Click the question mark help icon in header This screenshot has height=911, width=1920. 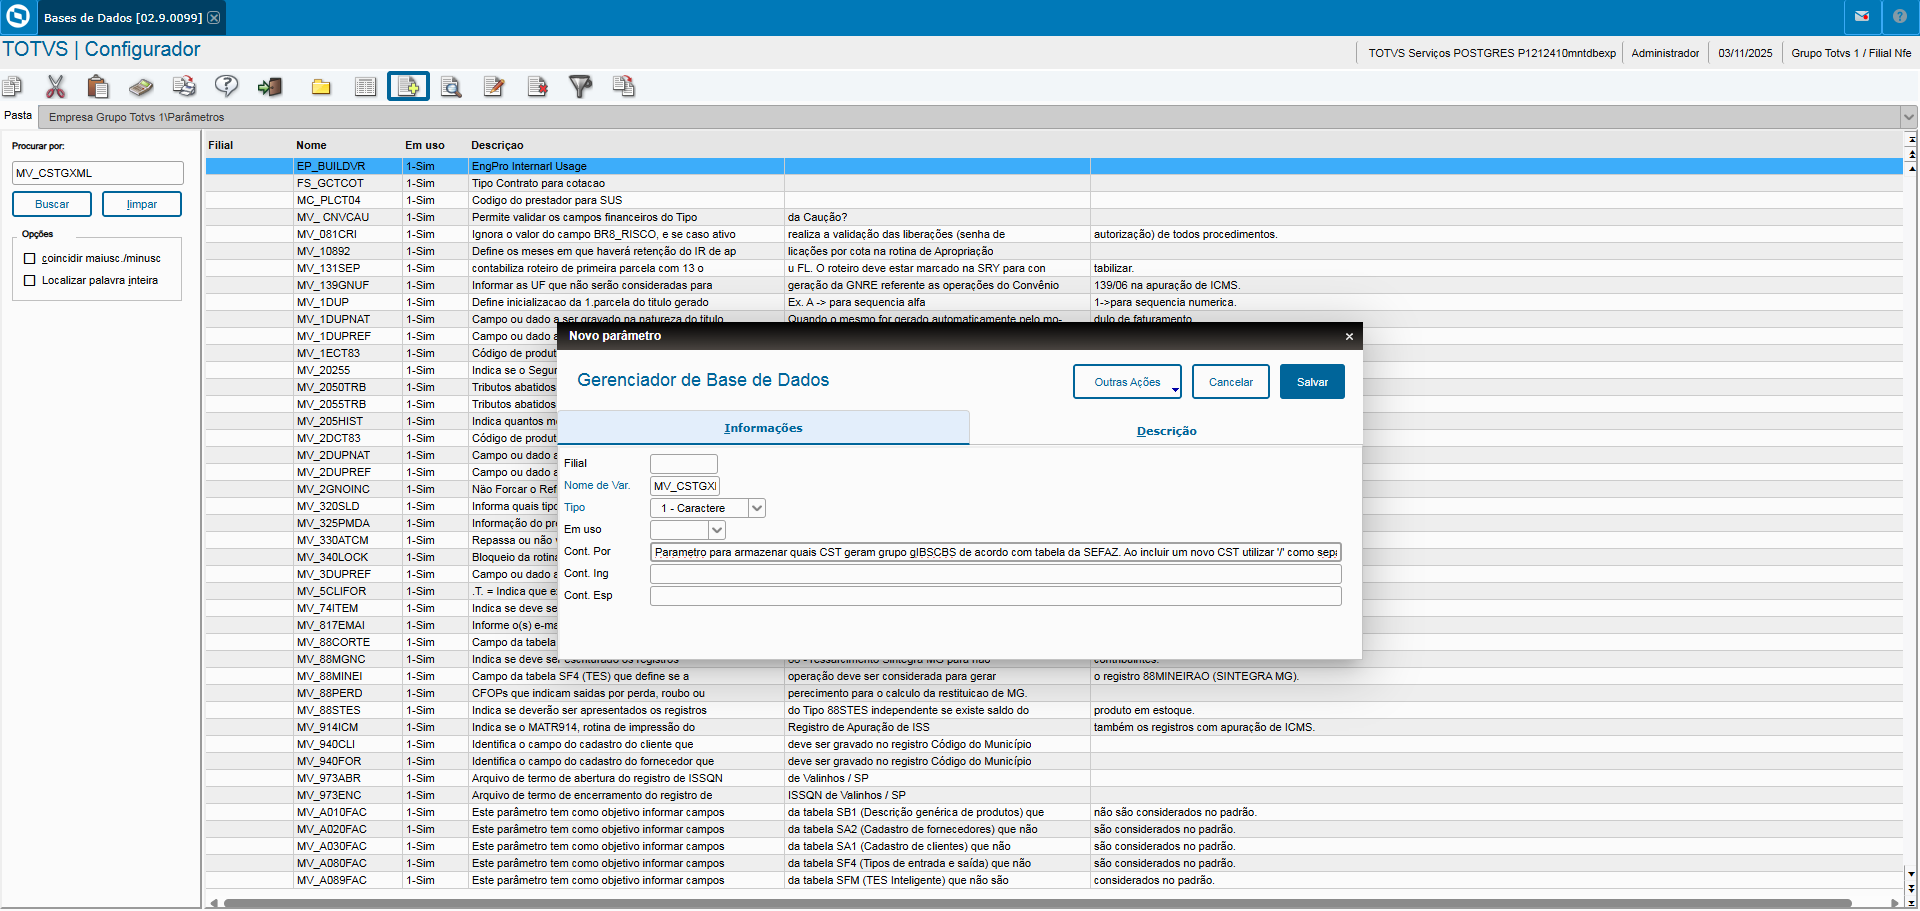pos(1900,17)
